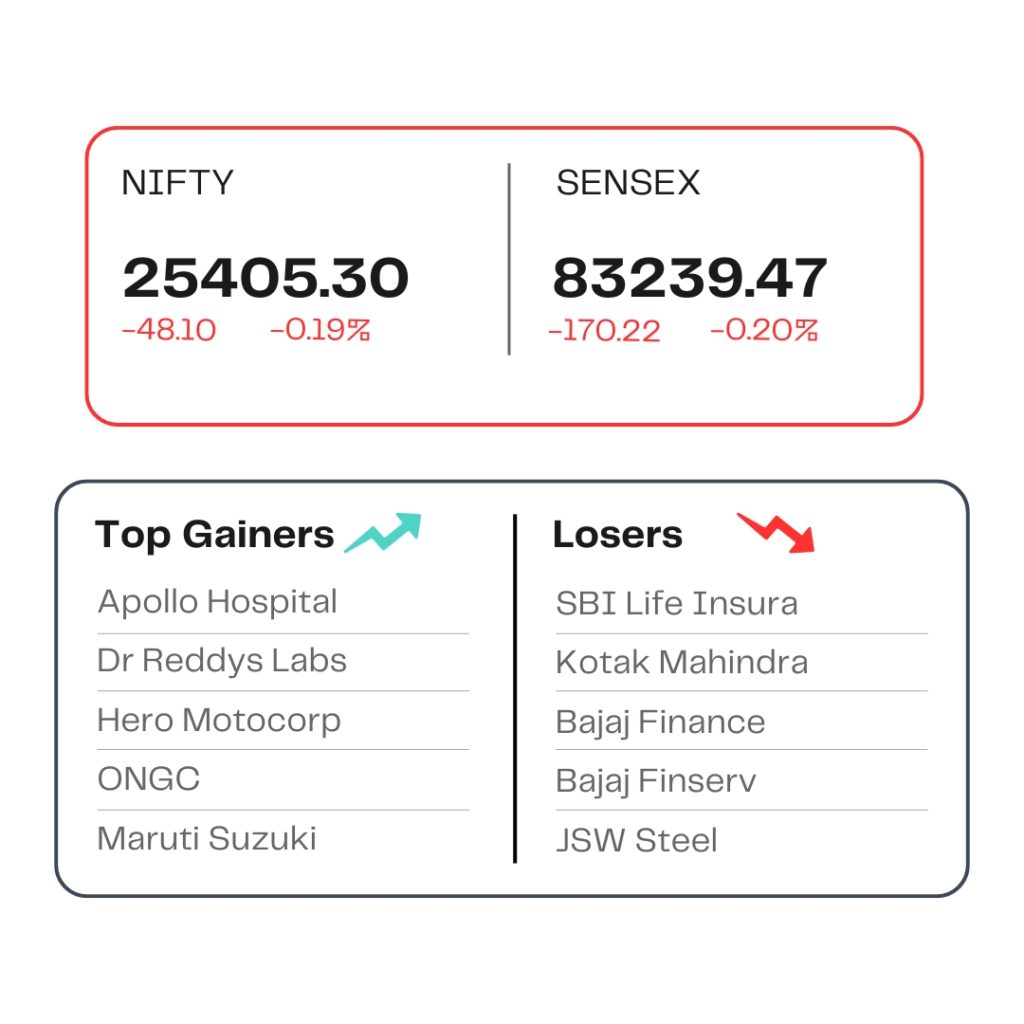Click the red downward trend arrow icon

776,533
